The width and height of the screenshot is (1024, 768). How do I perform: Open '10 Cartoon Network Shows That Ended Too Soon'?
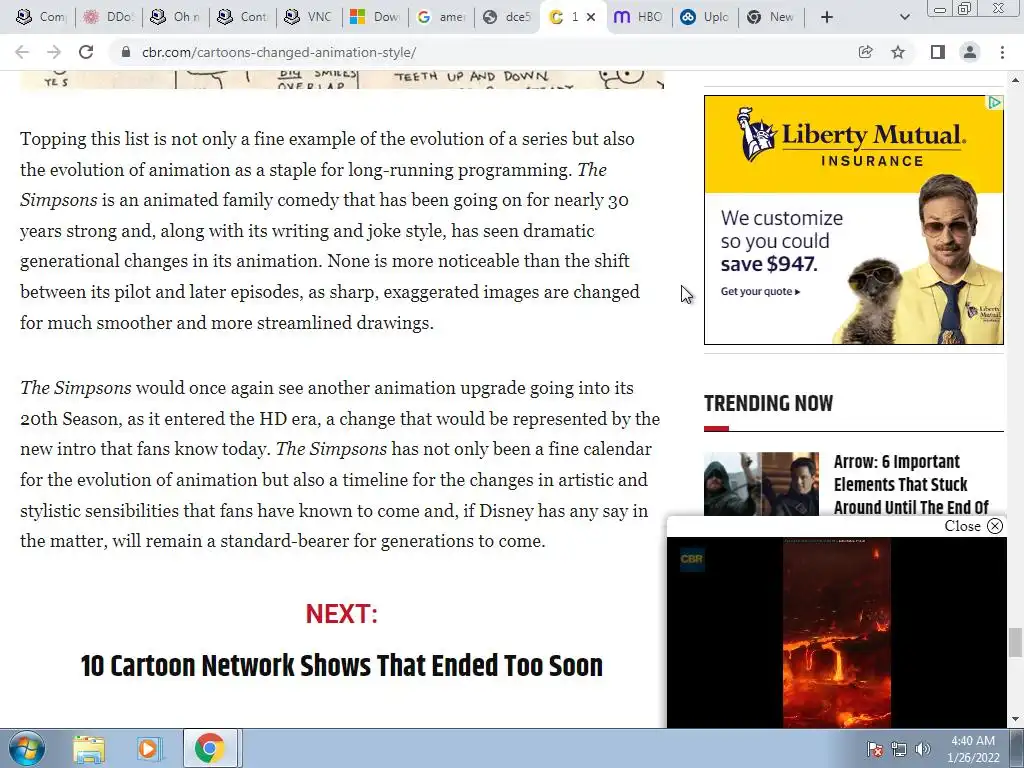[x=342, y=665]
